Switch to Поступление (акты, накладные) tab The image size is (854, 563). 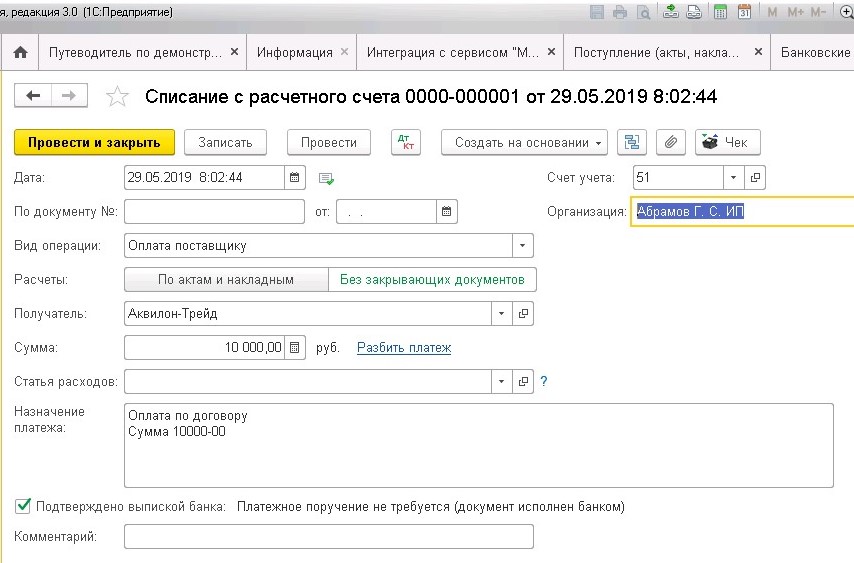pyautogui.click(x=656, y=52)
